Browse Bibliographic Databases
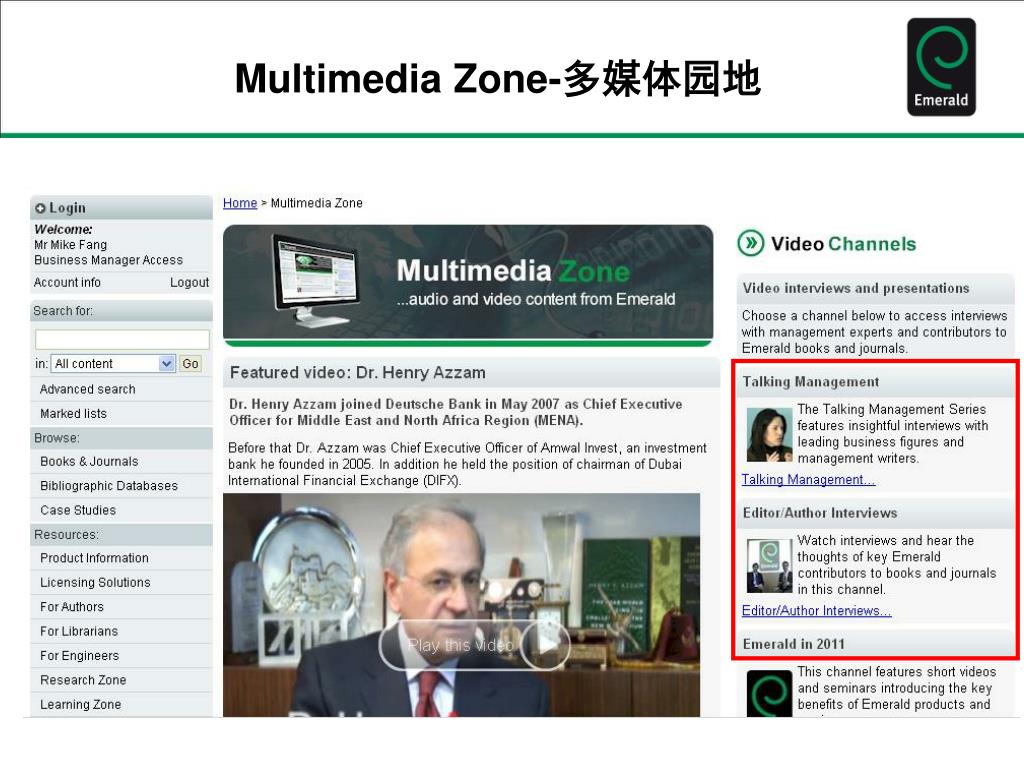 108,486
